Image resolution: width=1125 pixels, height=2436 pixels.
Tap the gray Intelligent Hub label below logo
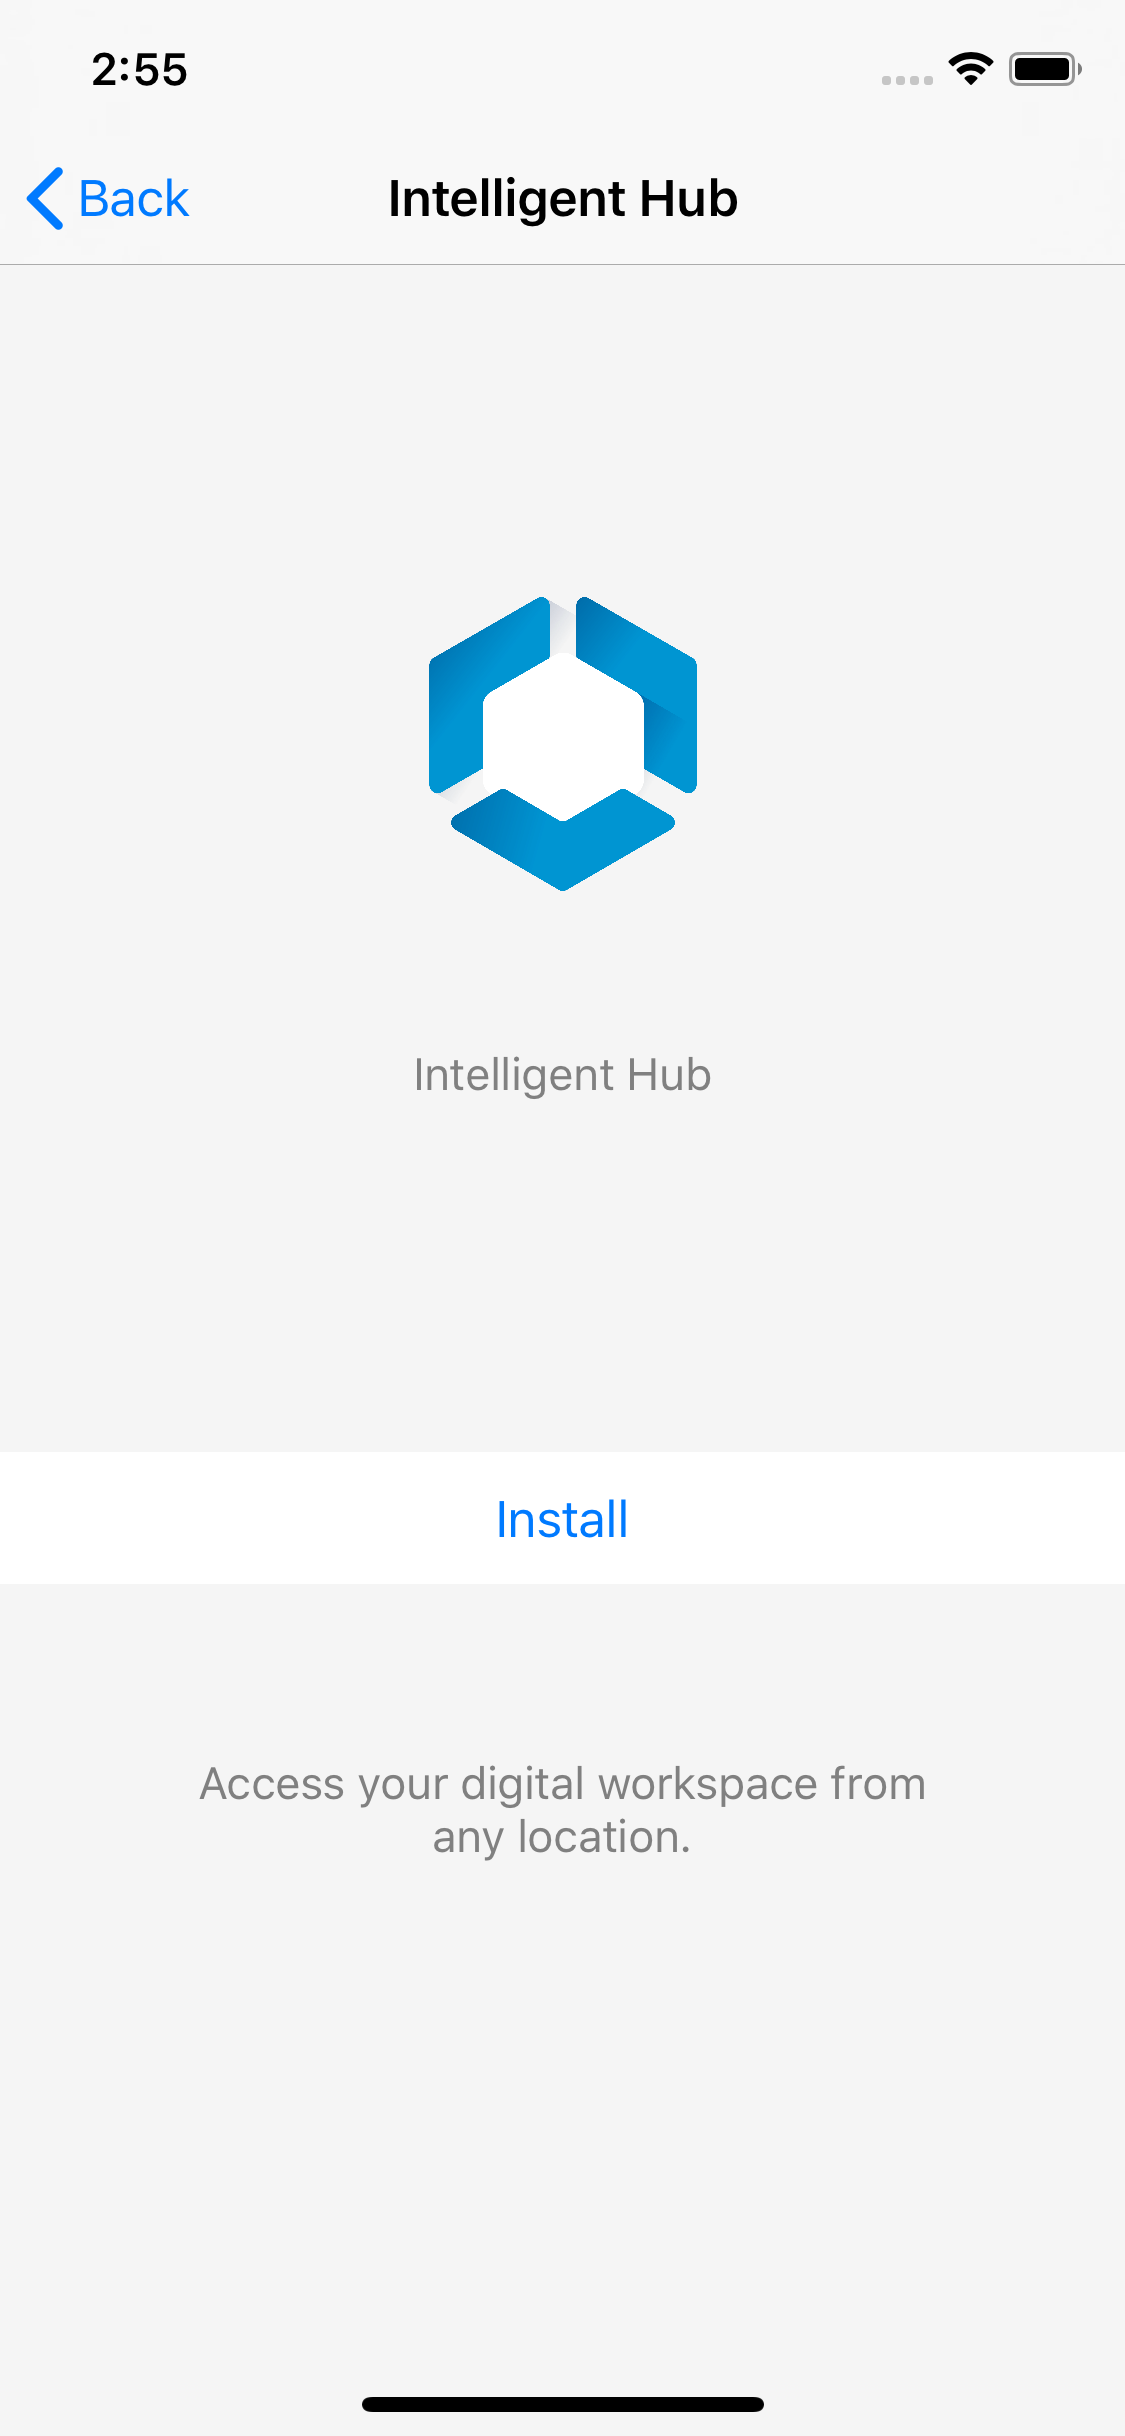563,1075
